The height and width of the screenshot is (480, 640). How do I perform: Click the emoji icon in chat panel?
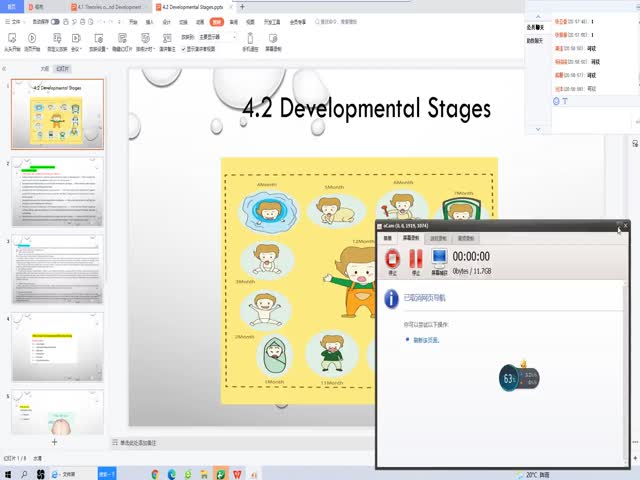556,101
